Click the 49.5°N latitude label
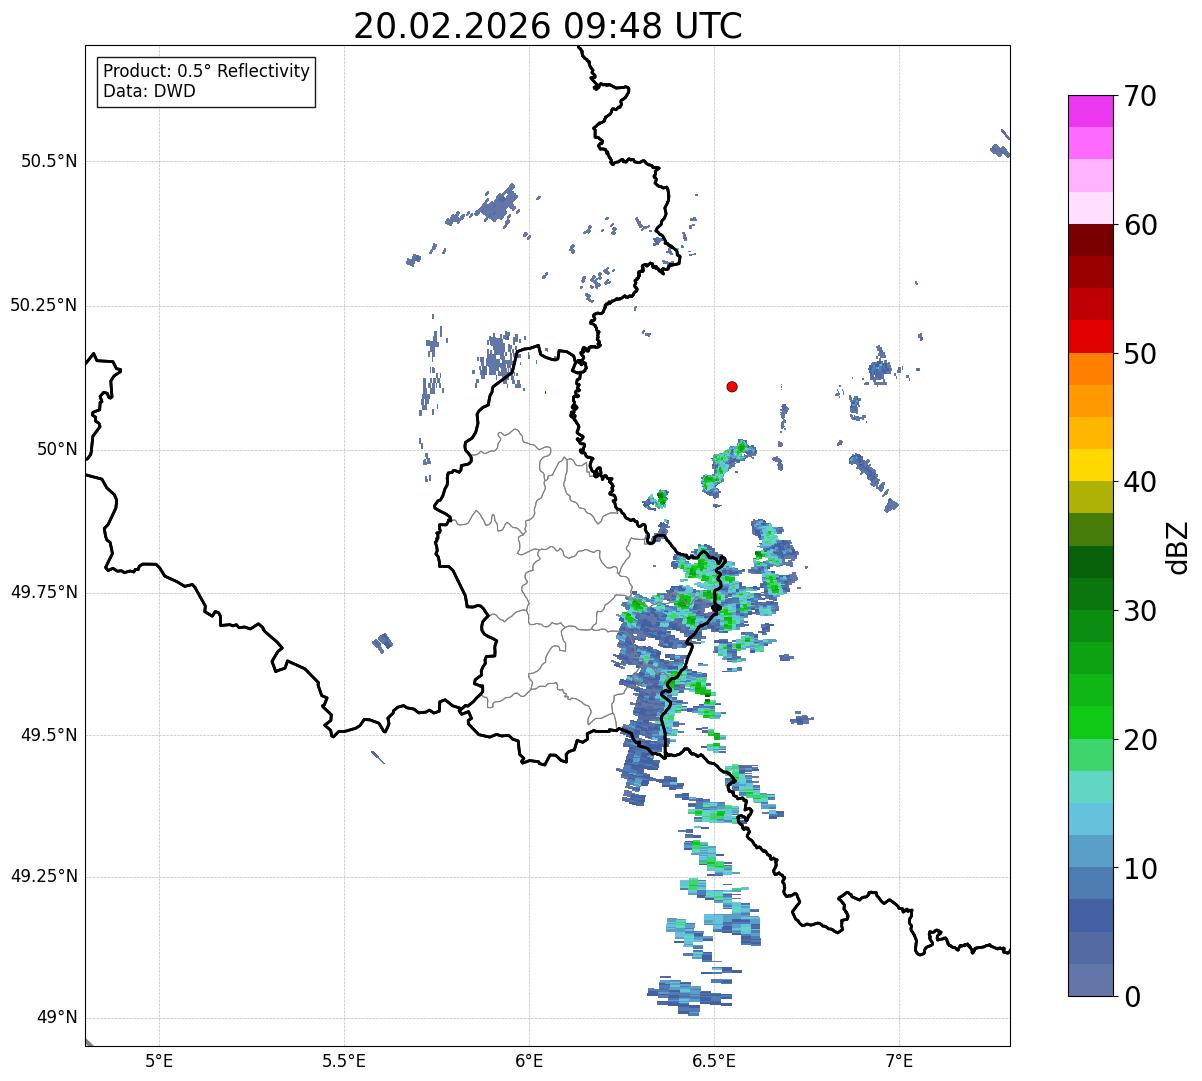 pos(49,735)
